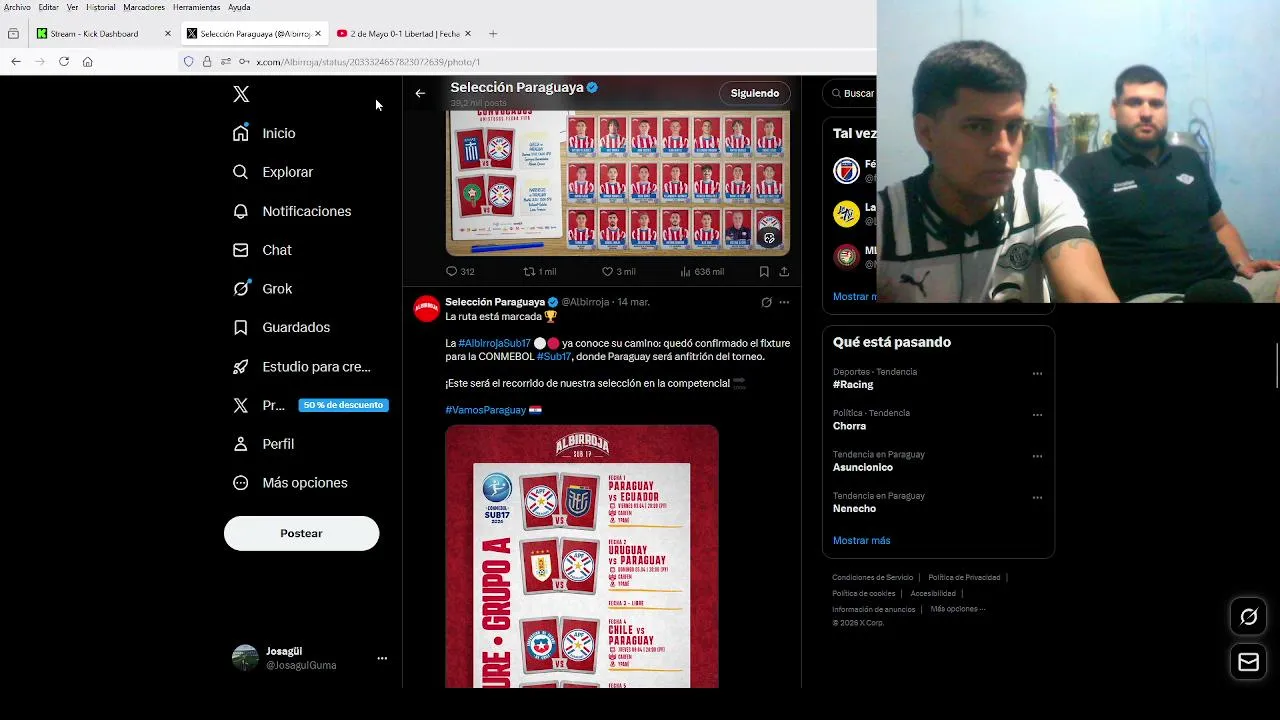Screen dimensions: 1280x720
Task: View the 636 mil views analytics
Action: click(x=701, y=271)
